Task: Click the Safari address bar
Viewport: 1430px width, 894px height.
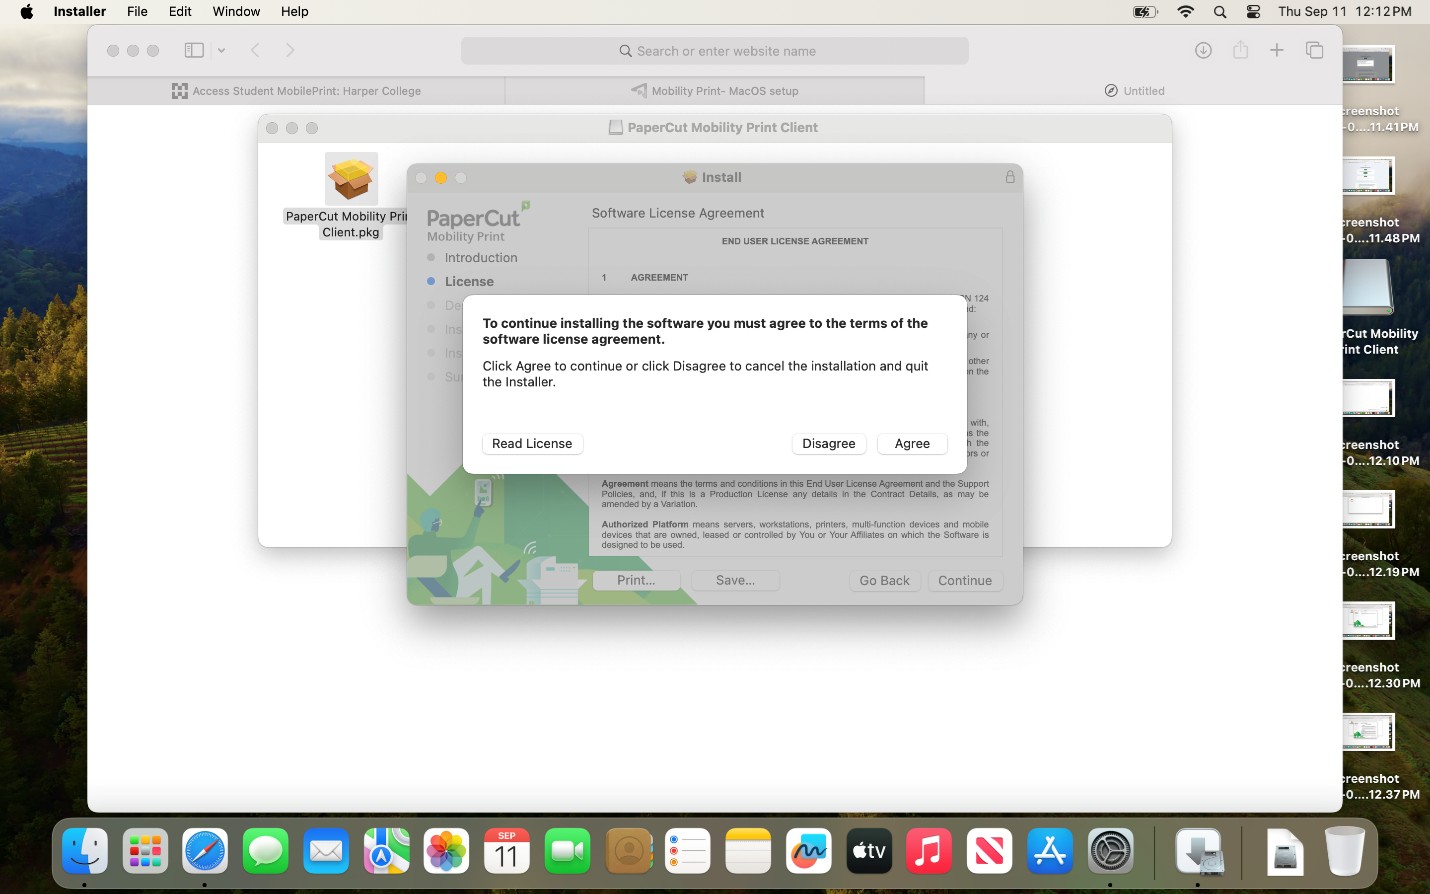Action: [714, 50]
